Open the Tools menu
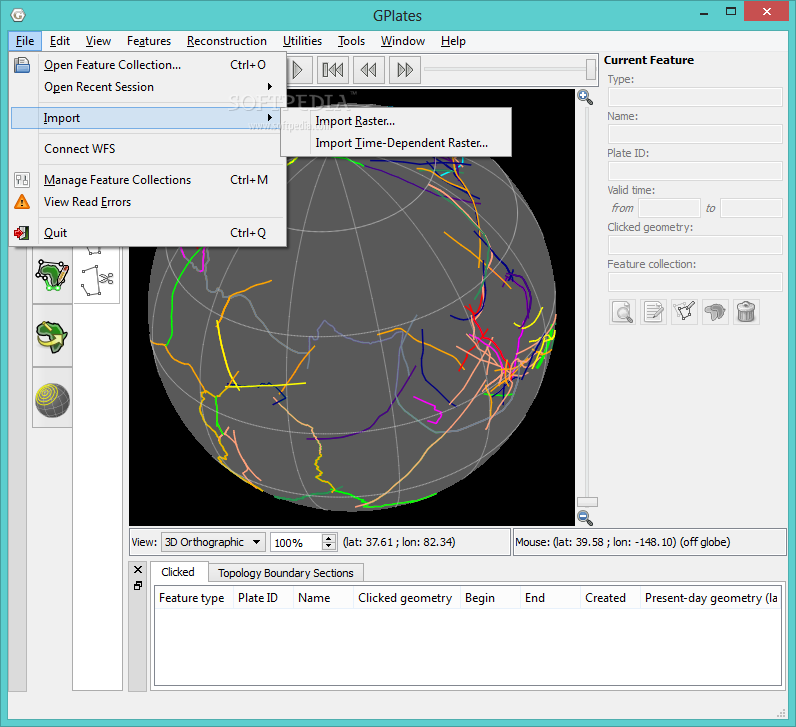The image size is (796, 727). pos(351,41)
